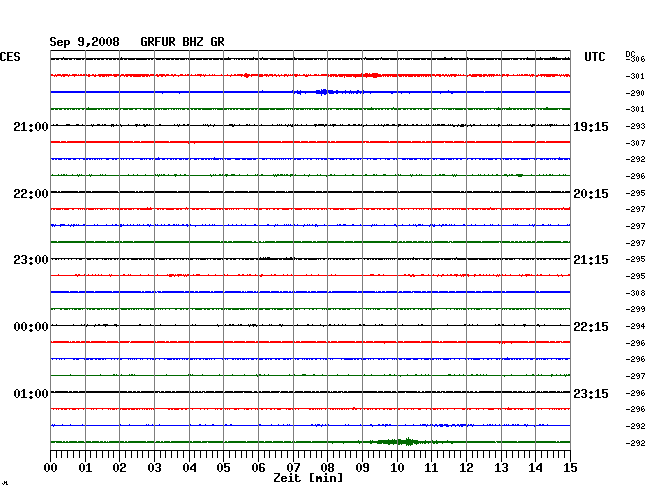Click the 23:15 UTC time label

(591, 393)
